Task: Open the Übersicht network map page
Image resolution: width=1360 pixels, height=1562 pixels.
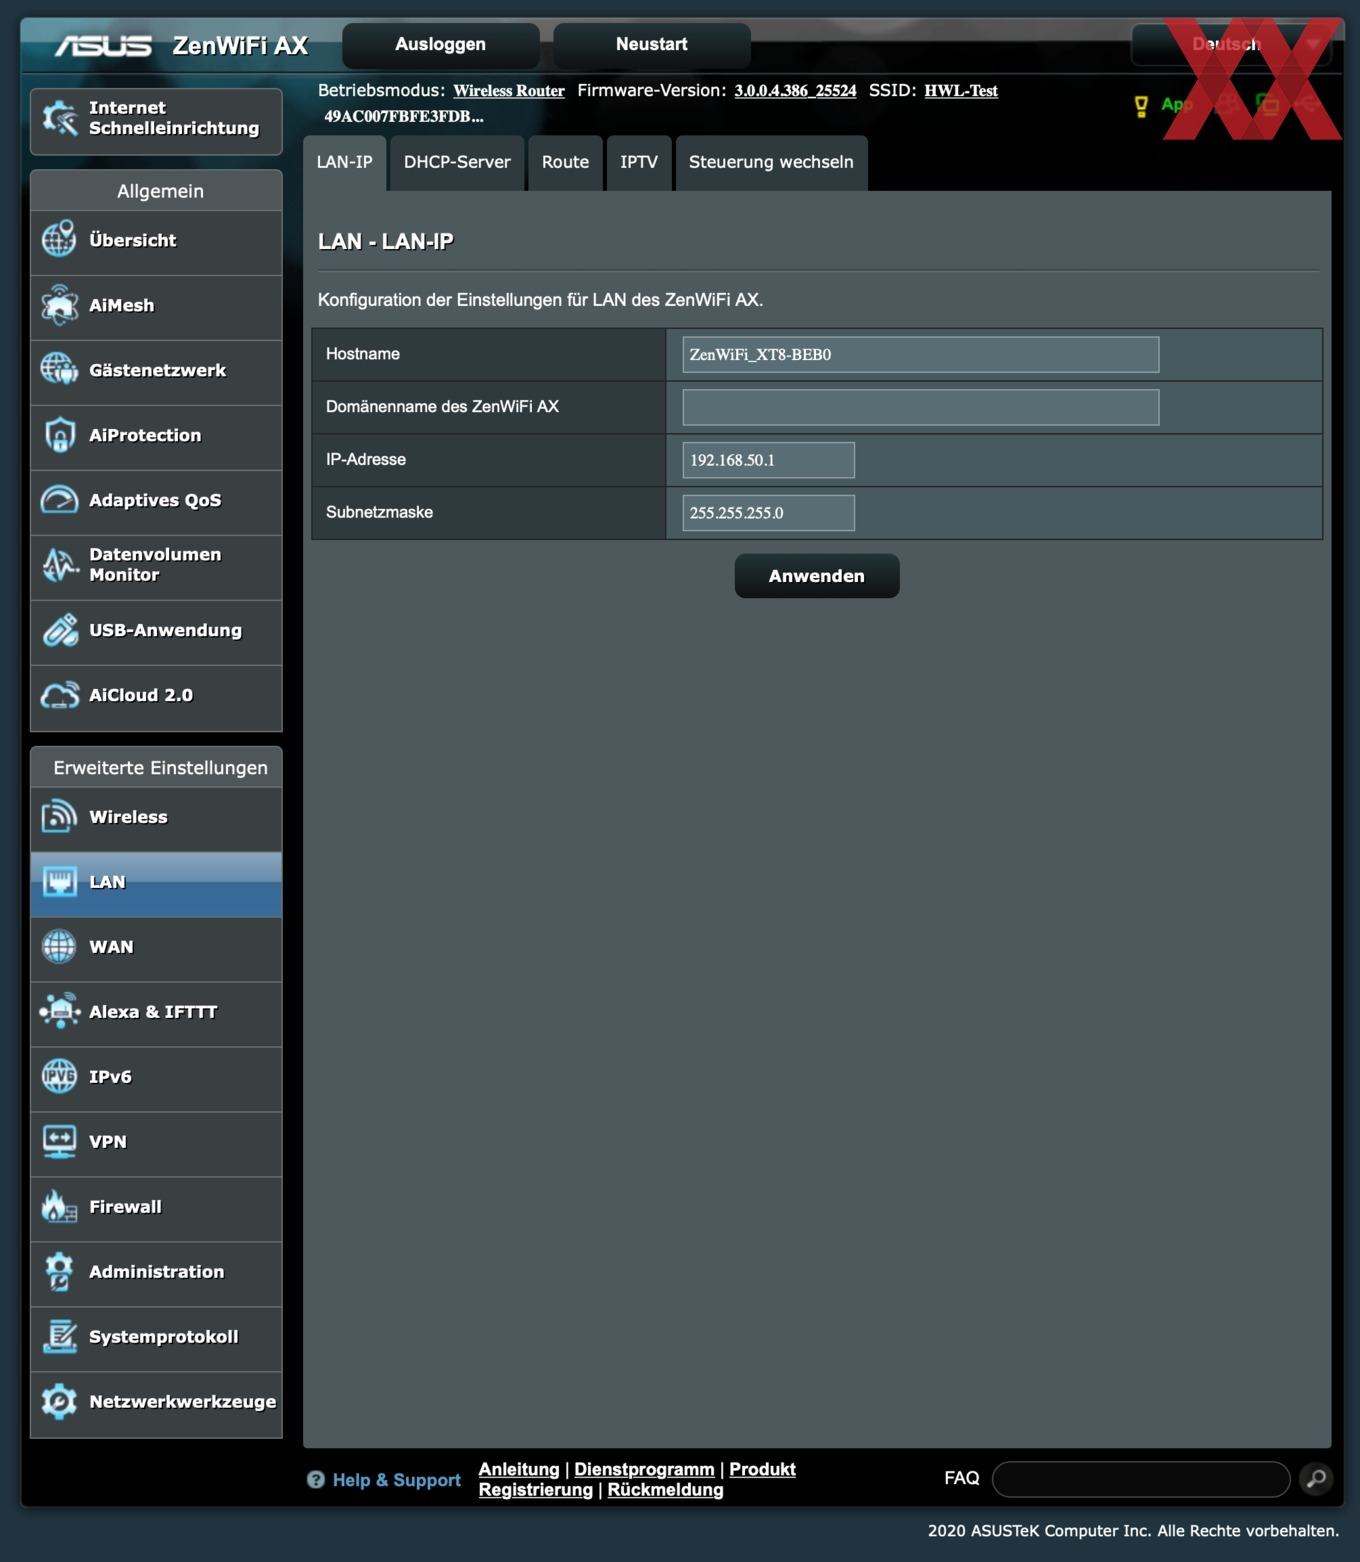Action: 156,241
